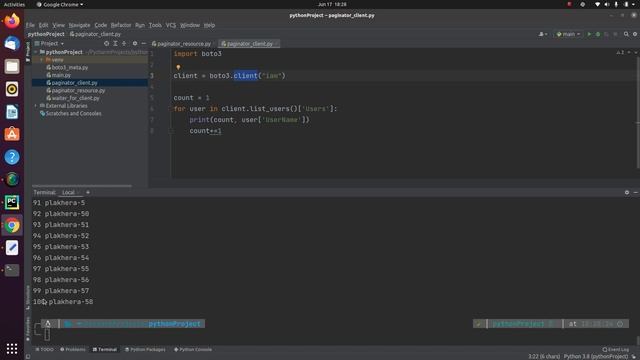Open IDE settings gear in top toolbar
The height and width of the screenshot is (360, 640).
point(635,34)
